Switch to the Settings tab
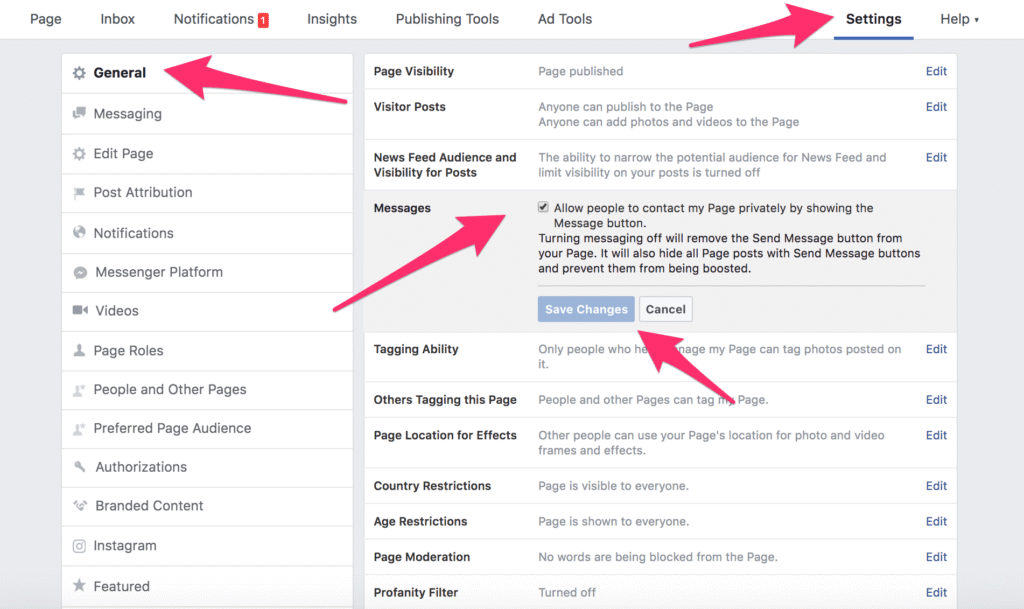This screenshot has width=1024, height=609. (872, 18)
